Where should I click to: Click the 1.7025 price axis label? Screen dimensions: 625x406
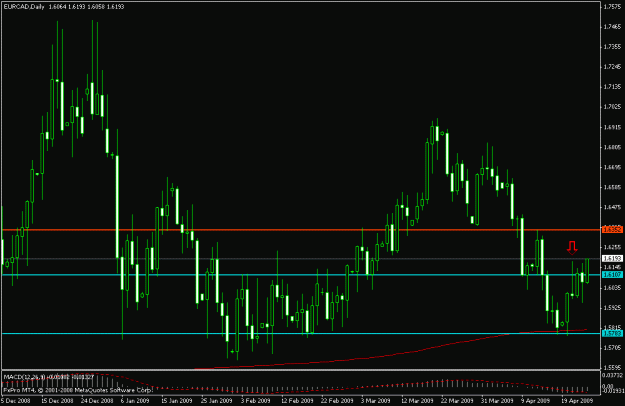click(613, 107)
